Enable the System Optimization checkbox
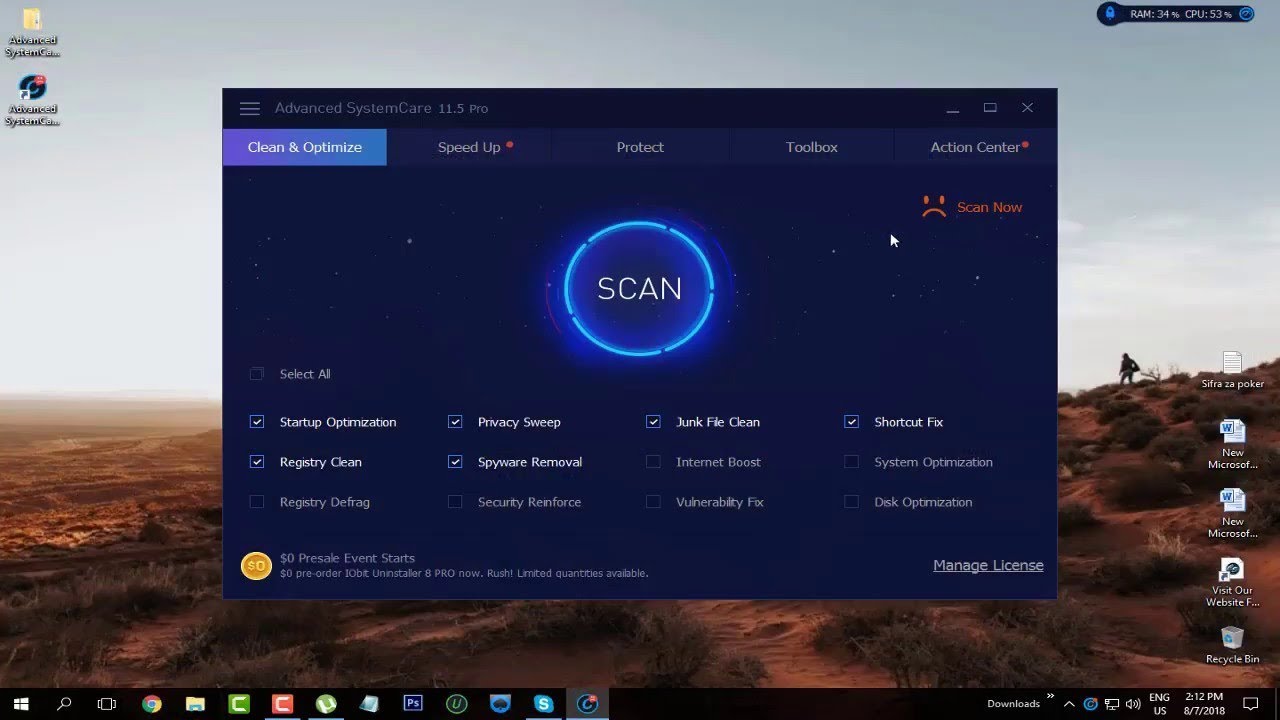The height and width of the screenshot is (720, 1280). click(x=851, y=462)
